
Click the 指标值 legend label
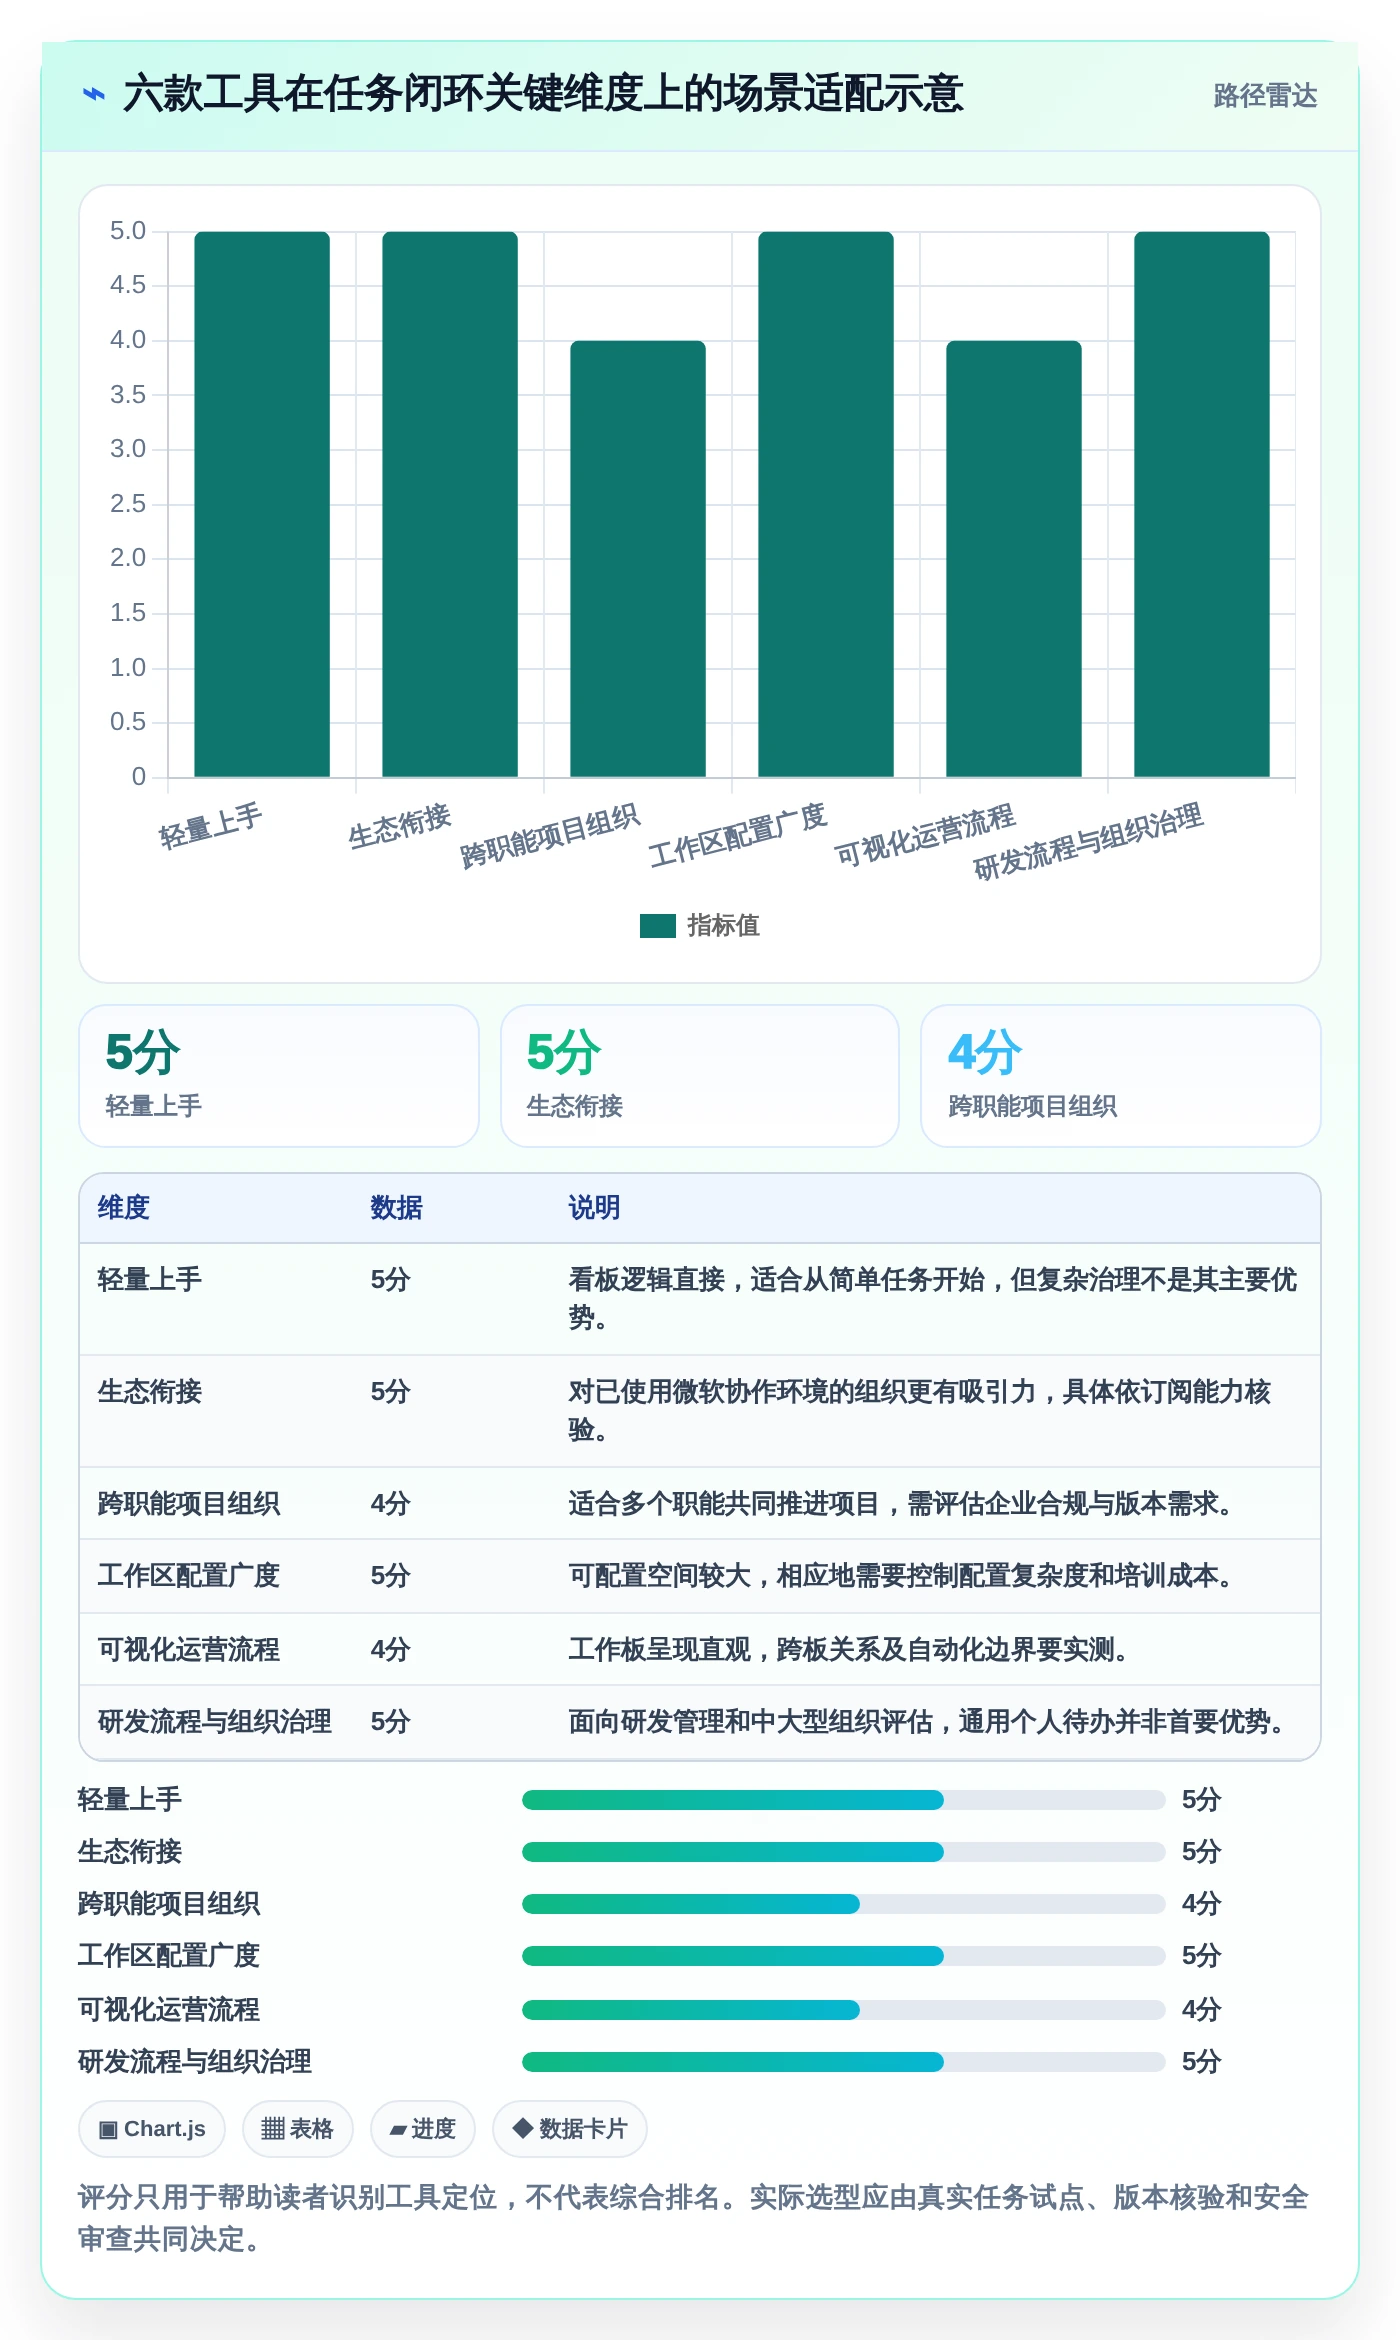(723, 926)
